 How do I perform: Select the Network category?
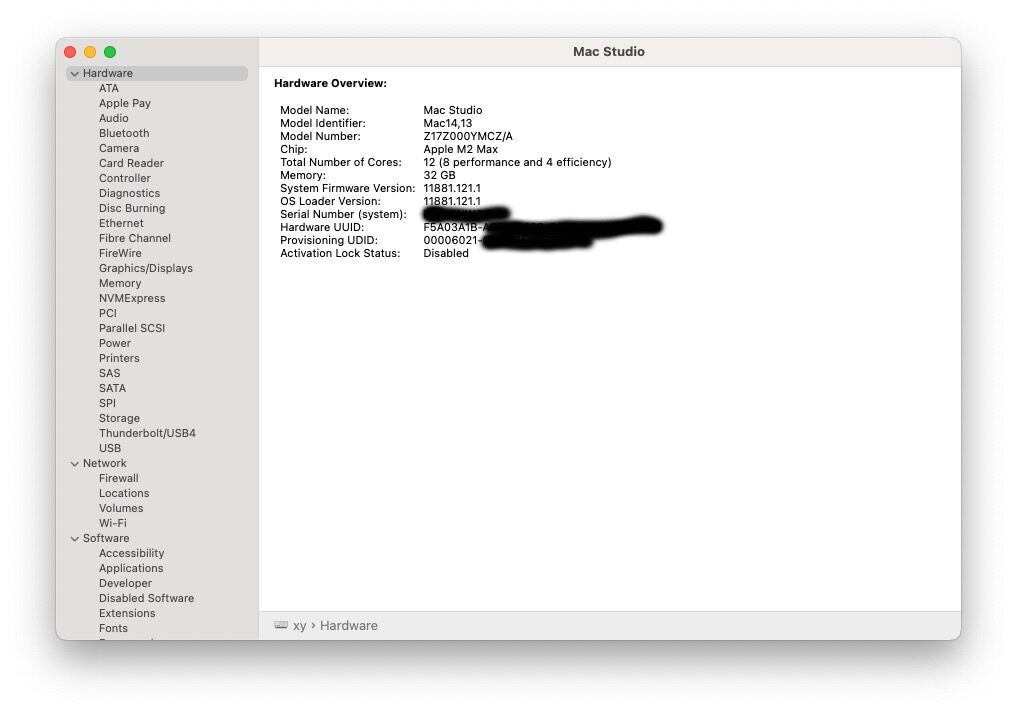pos(104,463)
